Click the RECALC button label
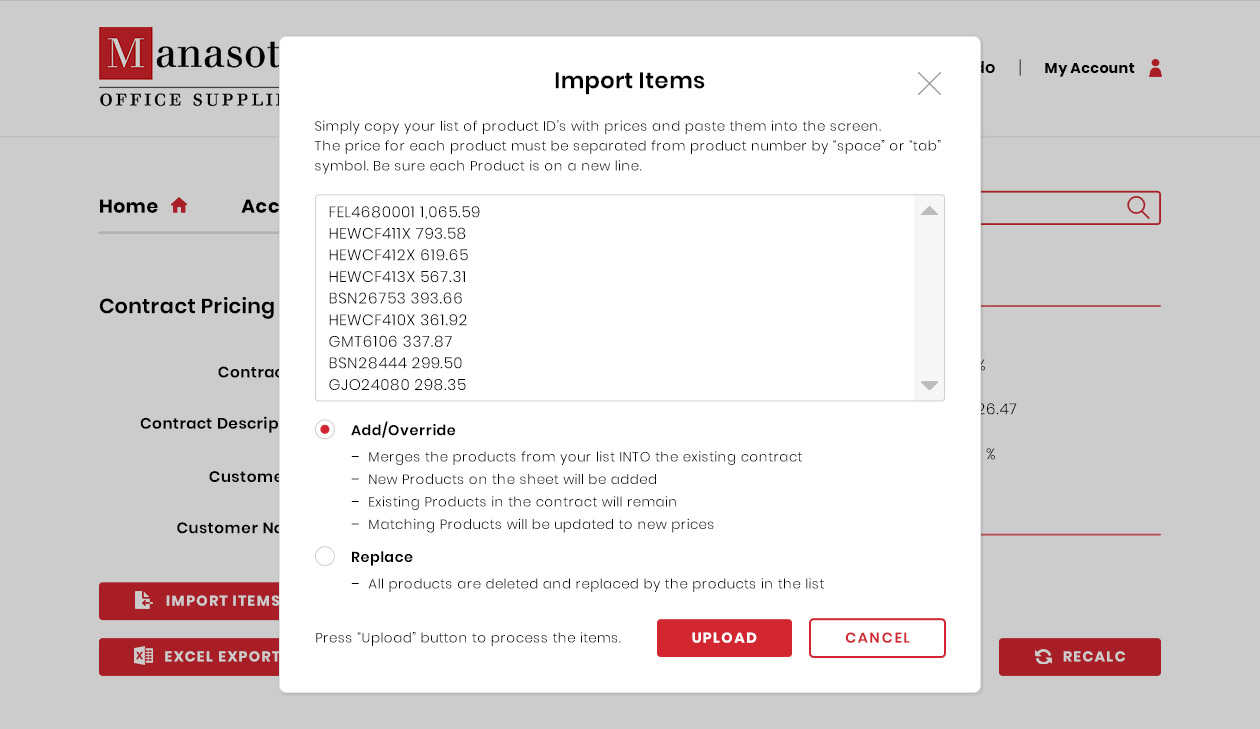The height and width of the screenshot is (729, 1260). coord(1094,657)
